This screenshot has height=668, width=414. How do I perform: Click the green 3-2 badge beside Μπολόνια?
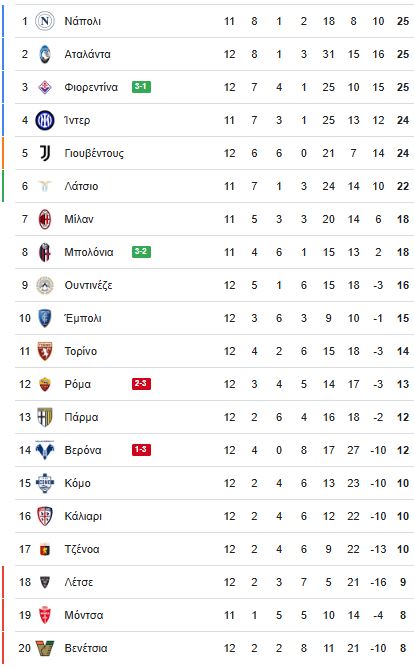141,251
